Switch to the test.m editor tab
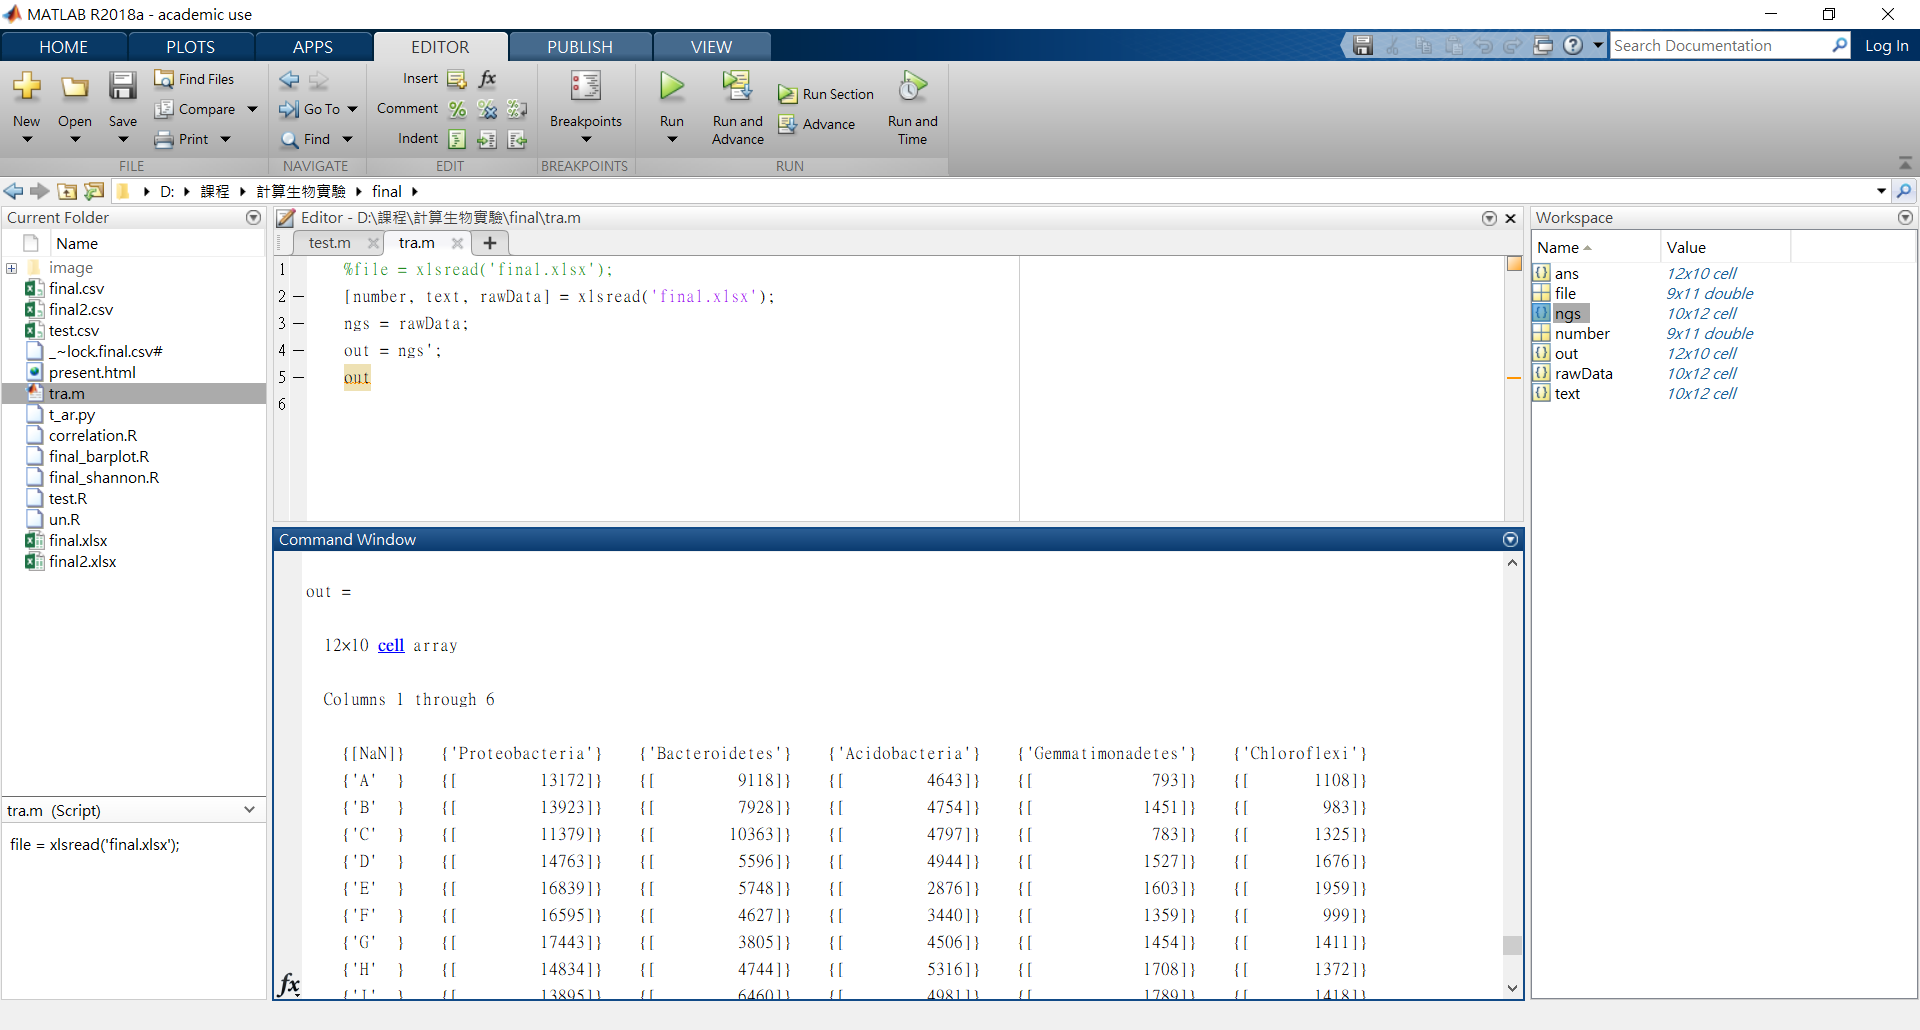The image size is (1920, 1030). (329, 243)
